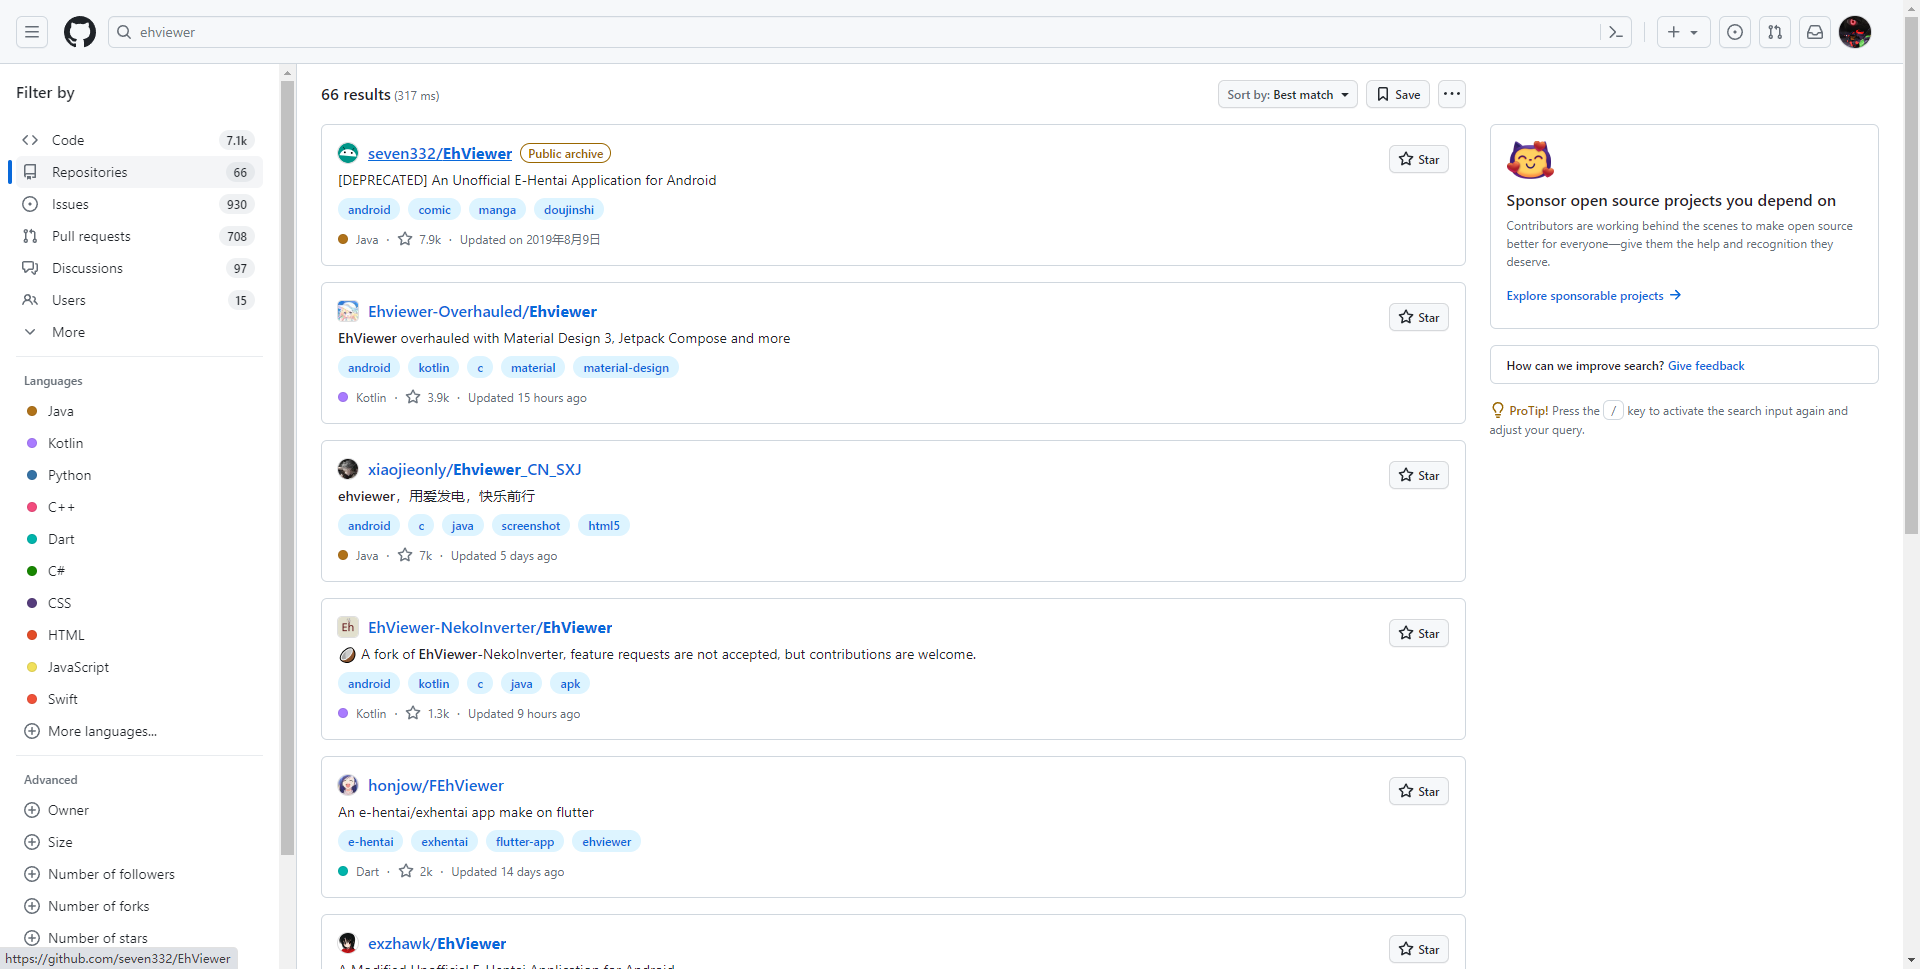Image resolution: width=1920 pixels, height=969 pixels.
Task: Click the filter sidebar scrollbar
Action: [288, 468]
